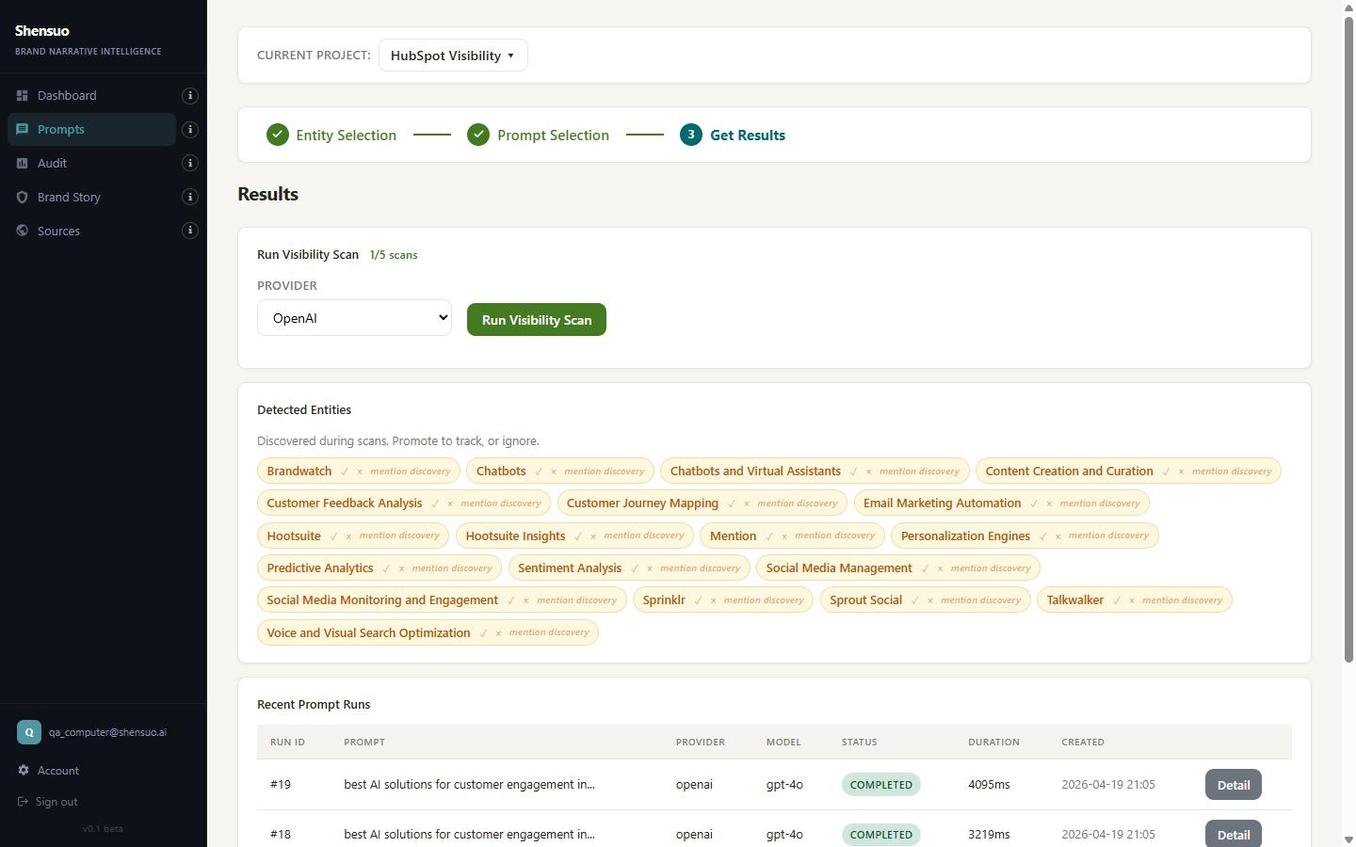Click the Q user avatar

pyautogui.click(x=28, y=731)
